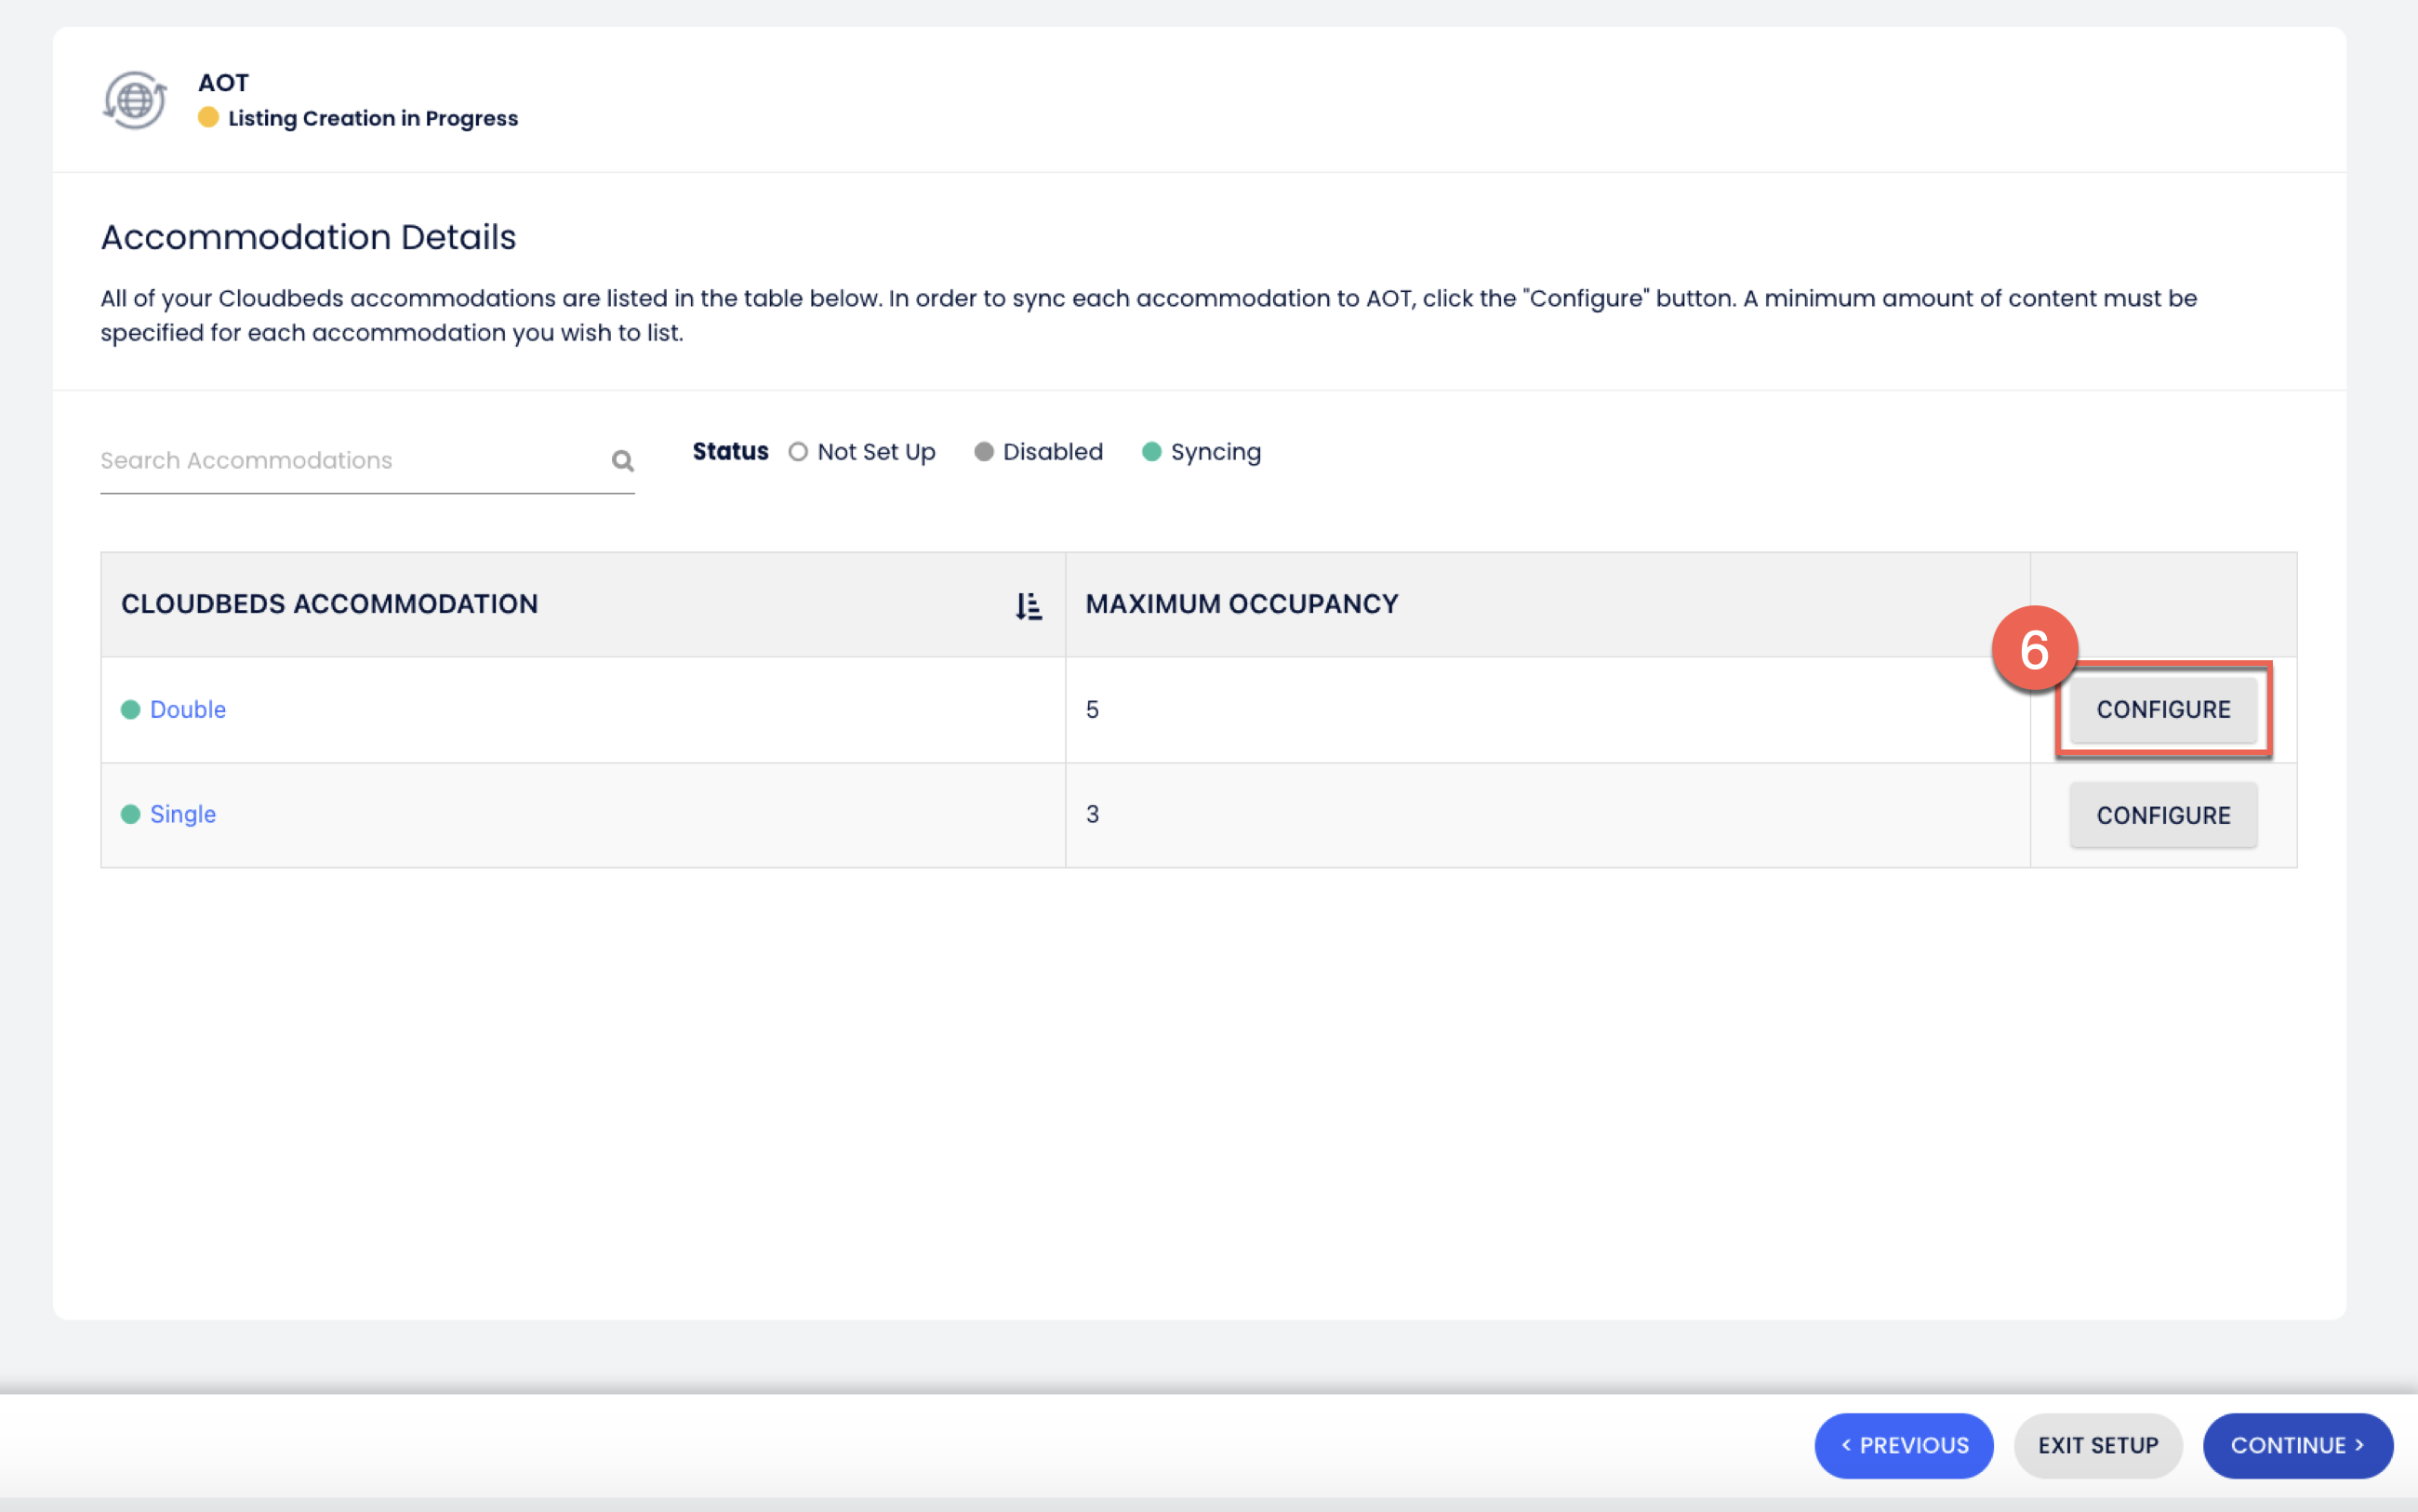Click the Cloudbeds Accommodation header text
The height and width of the screenshot is (1512, 2418).
330,604
